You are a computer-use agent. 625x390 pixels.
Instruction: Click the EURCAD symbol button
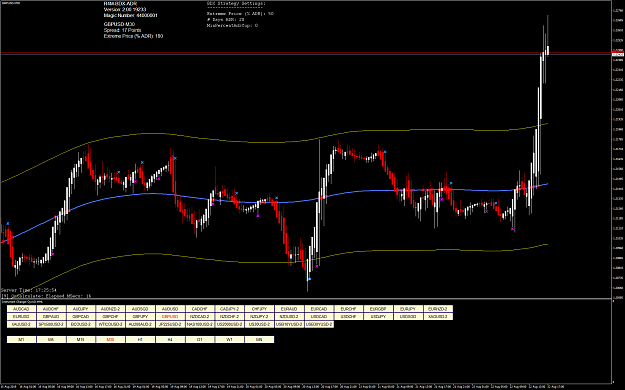click(319, 309)
